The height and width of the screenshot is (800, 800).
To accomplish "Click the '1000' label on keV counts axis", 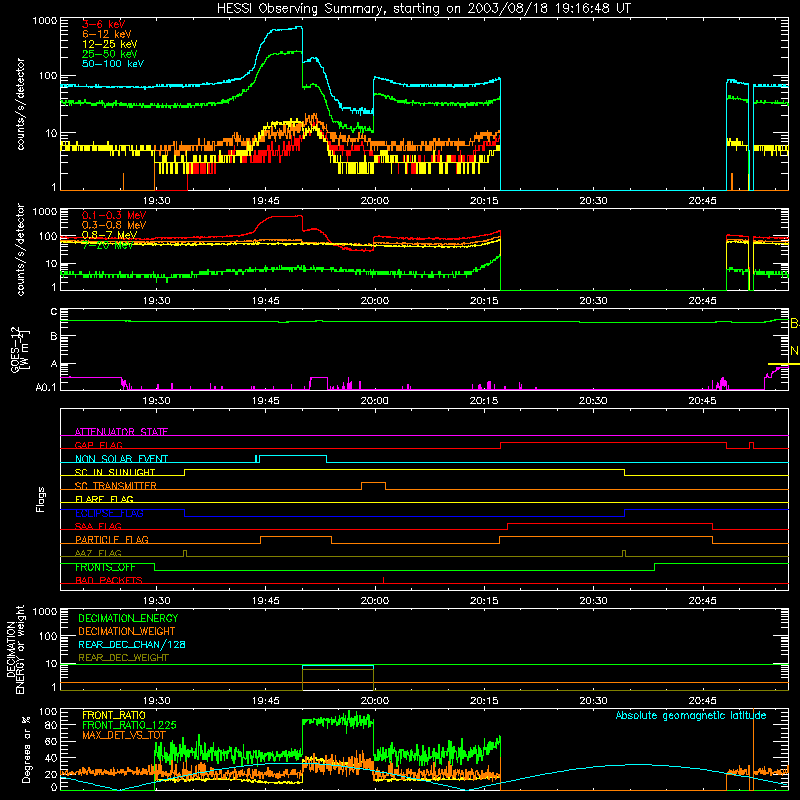I will [44, 21].
